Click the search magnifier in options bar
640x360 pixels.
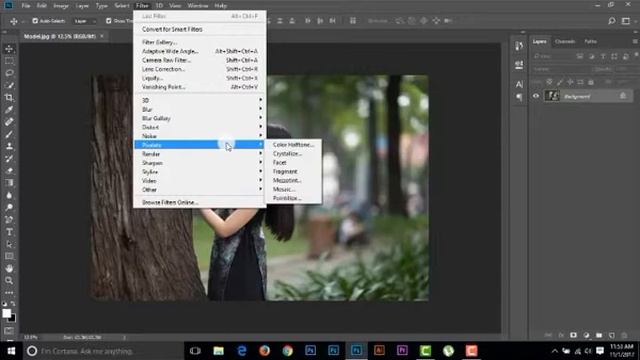[611, 21]
